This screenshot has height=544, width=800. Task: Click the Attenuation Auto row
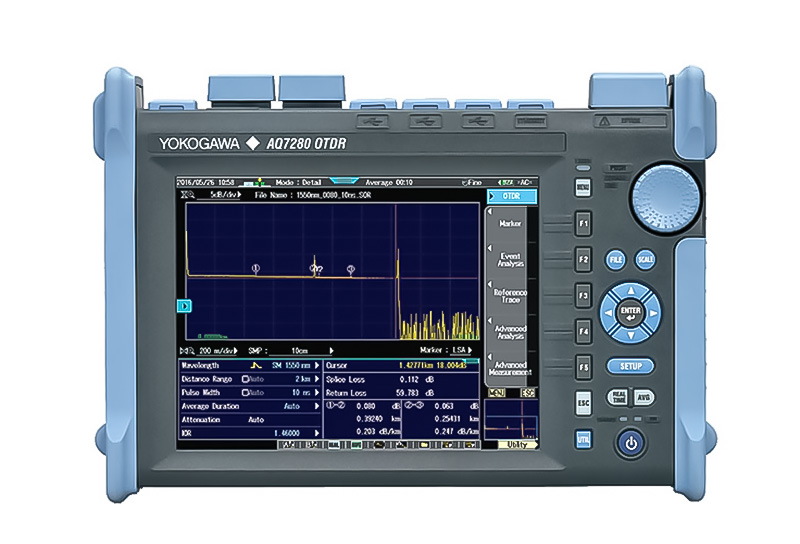[250, 419]
